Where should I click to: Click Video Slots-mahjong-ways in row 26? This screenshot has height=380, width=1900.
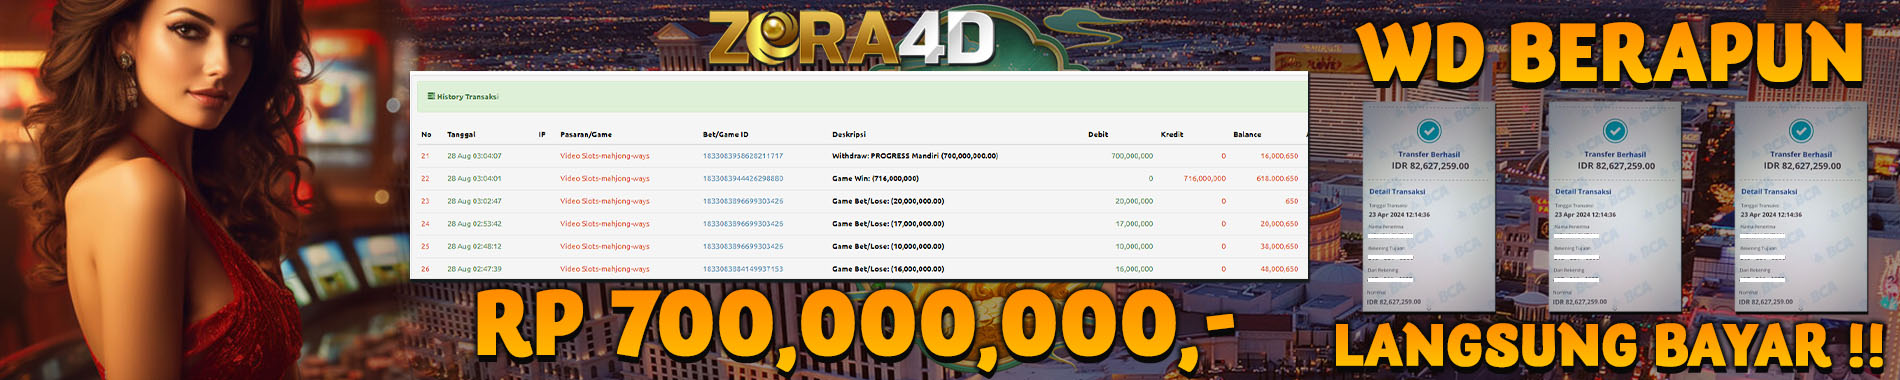(x=605, y=269)
